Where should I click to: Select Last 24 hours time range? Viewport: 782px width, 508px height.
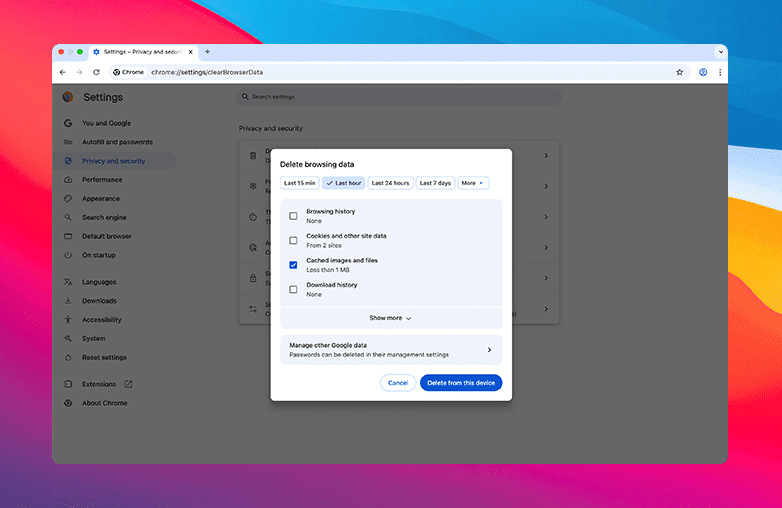(391, 183)
